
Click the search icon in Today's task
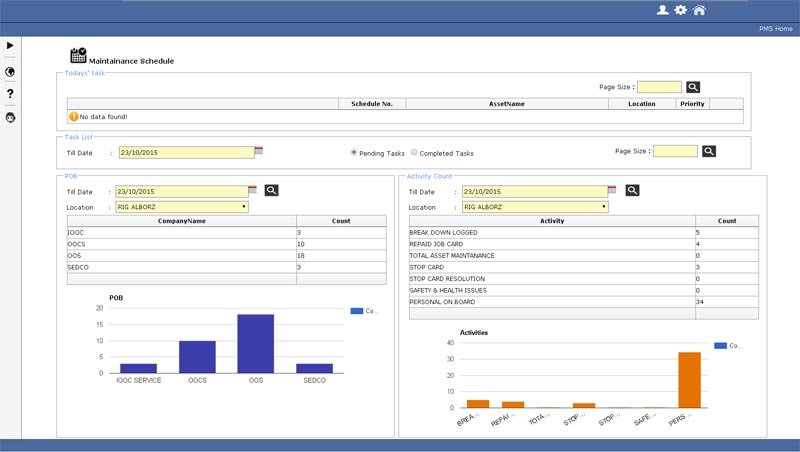[693, 87]
